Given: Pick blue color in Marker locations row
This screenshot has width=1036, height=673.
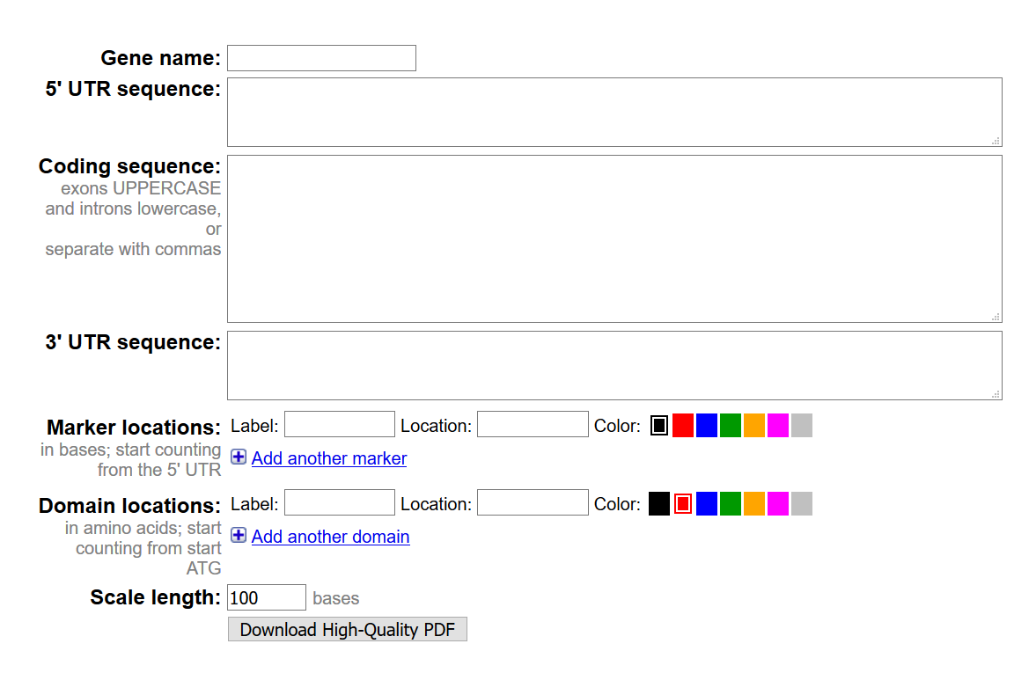Looking at the screenshot, I should (x=706, y=426).
